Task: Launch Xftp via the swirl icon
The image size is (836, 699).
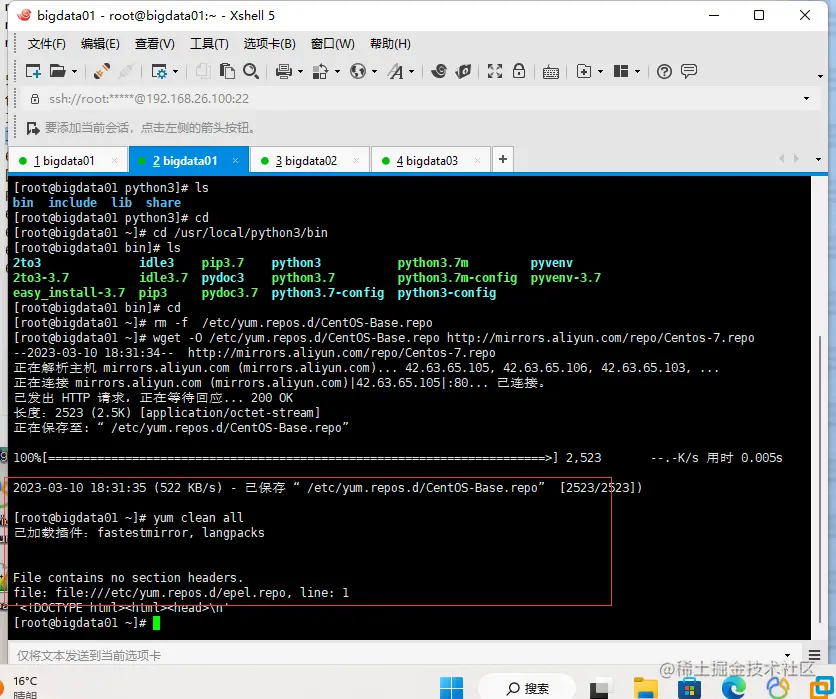Action: 439,71
